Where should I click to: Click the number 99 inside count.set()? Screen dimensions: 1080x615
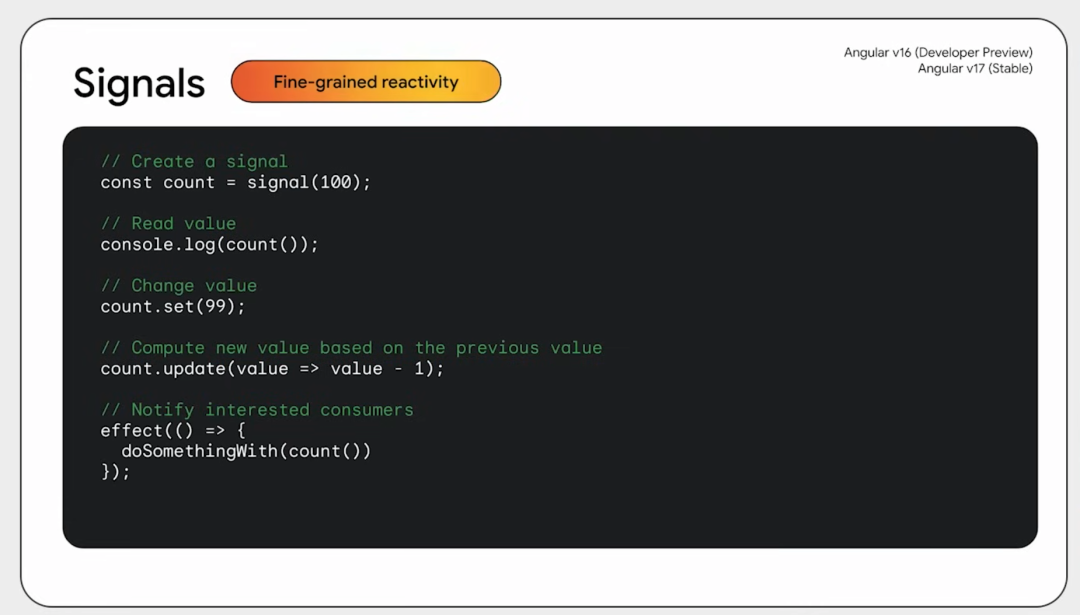pos(215,307)
